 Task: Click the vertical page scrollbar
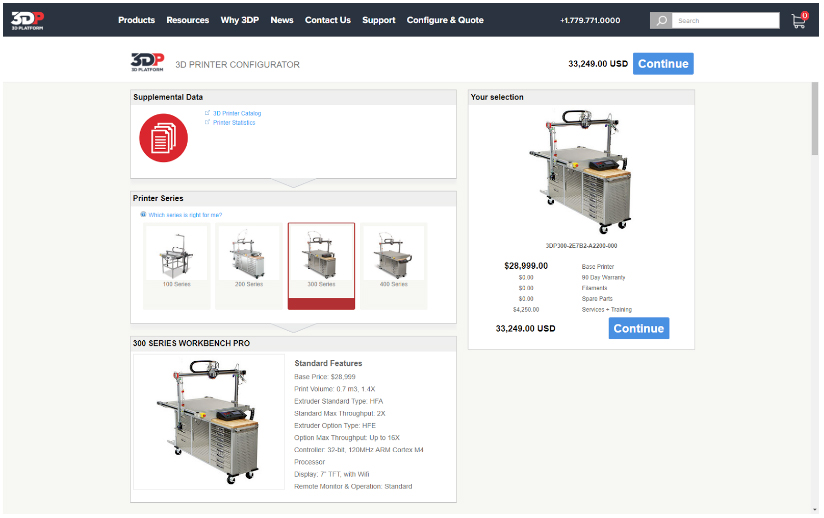pyautogui.click(x=815, y=118)
